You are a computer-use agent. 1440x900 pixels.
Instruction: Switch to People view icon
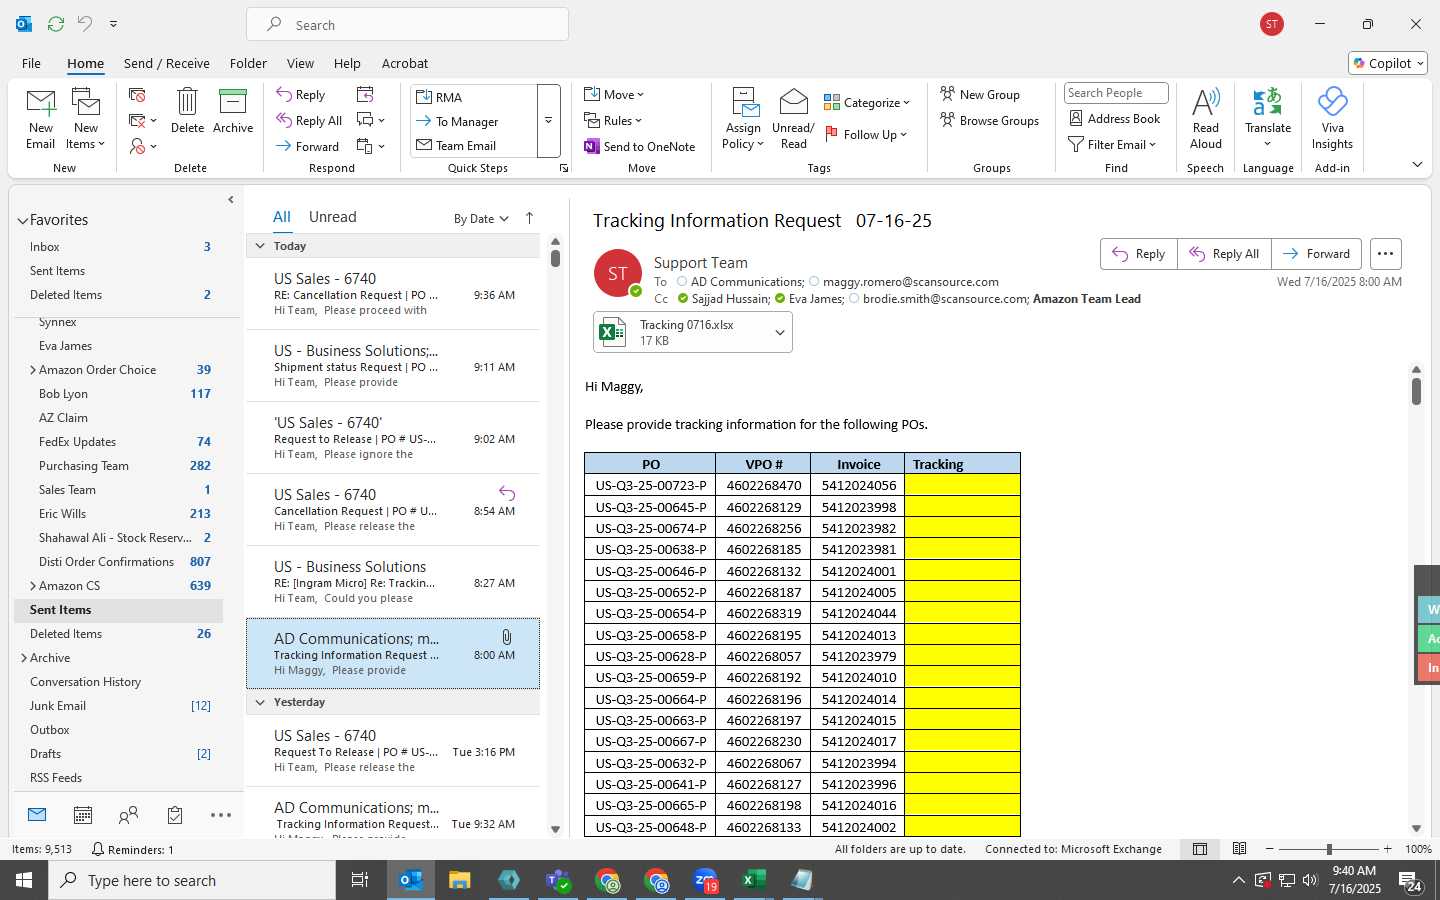[x=129, y=815]
